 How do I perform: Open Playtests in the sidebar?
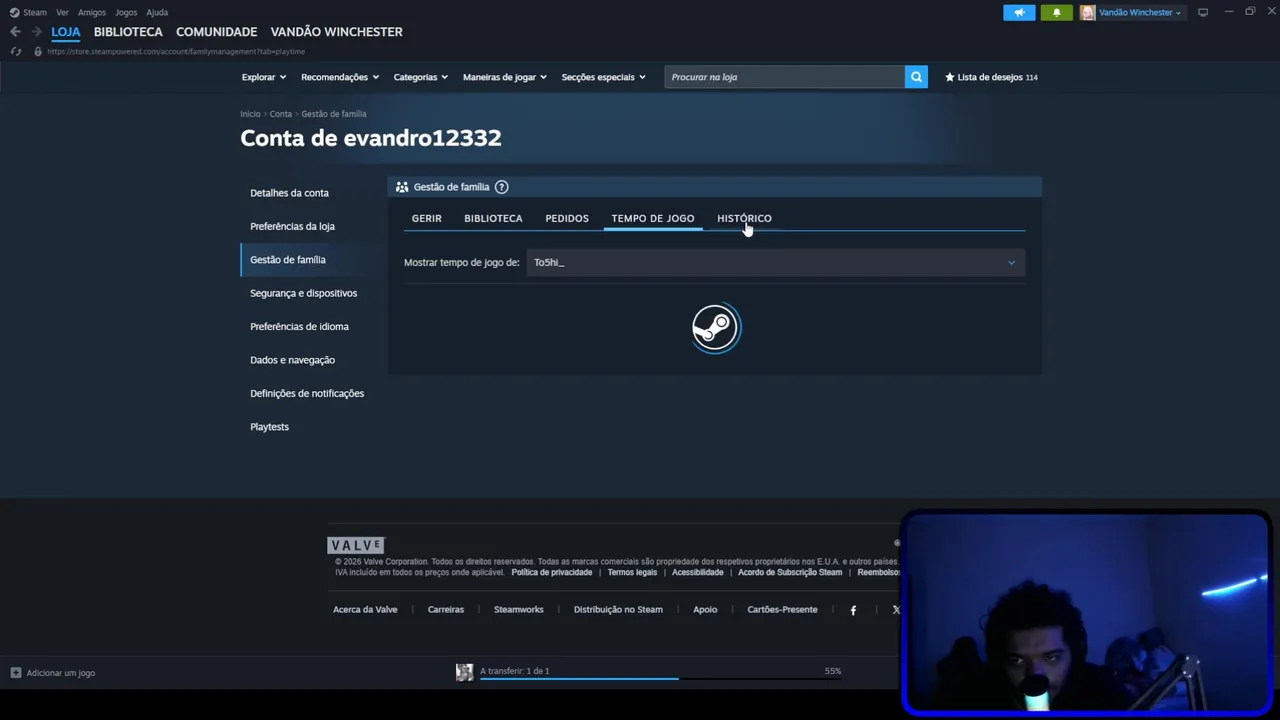(x=269, y=427)
